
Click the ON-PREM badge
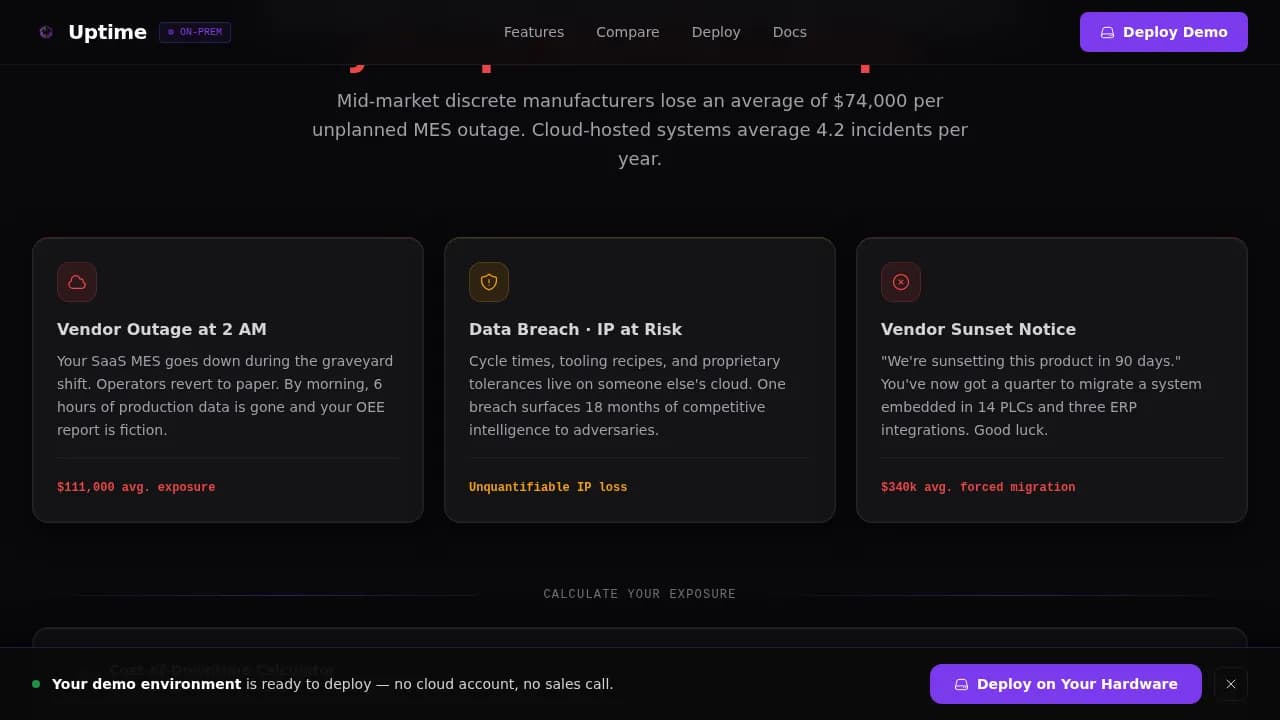[x=195, y=32]
